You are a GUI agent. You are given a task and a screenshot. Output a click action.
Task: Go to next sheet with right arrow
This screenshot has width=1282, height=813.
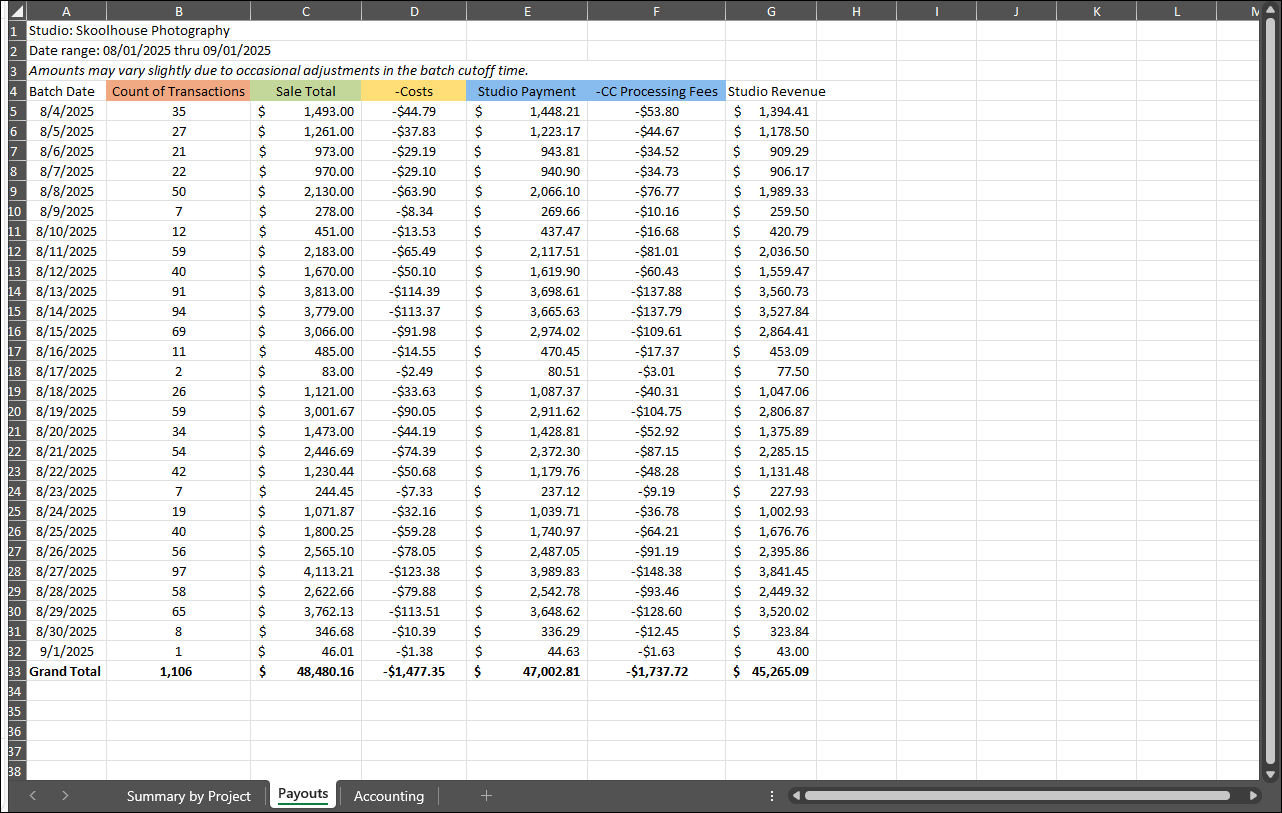(x=65, y=796)
